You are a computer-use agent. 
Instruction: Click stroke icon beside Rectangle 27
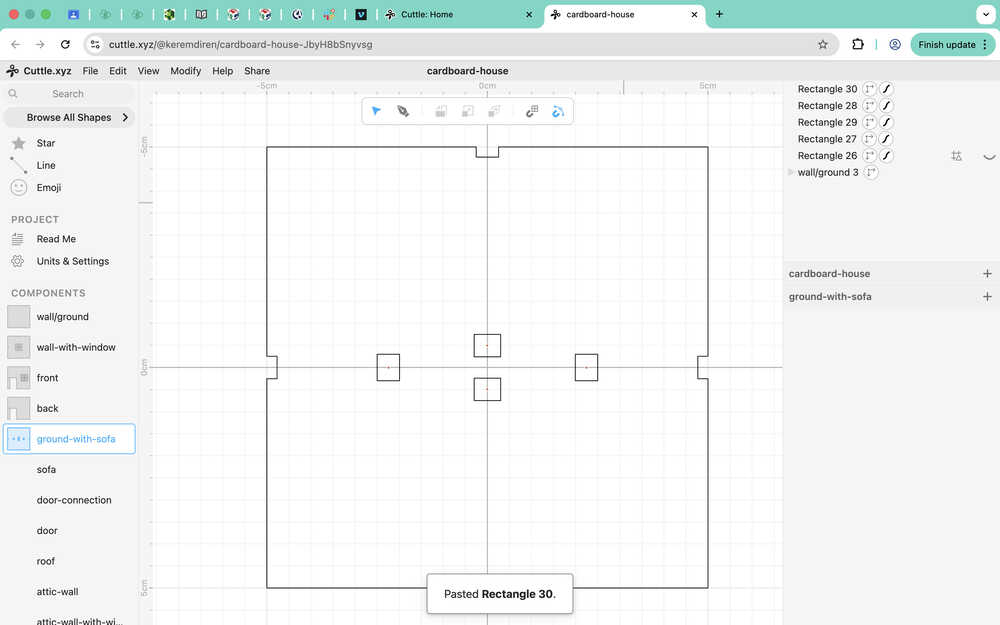click(886, 138)
